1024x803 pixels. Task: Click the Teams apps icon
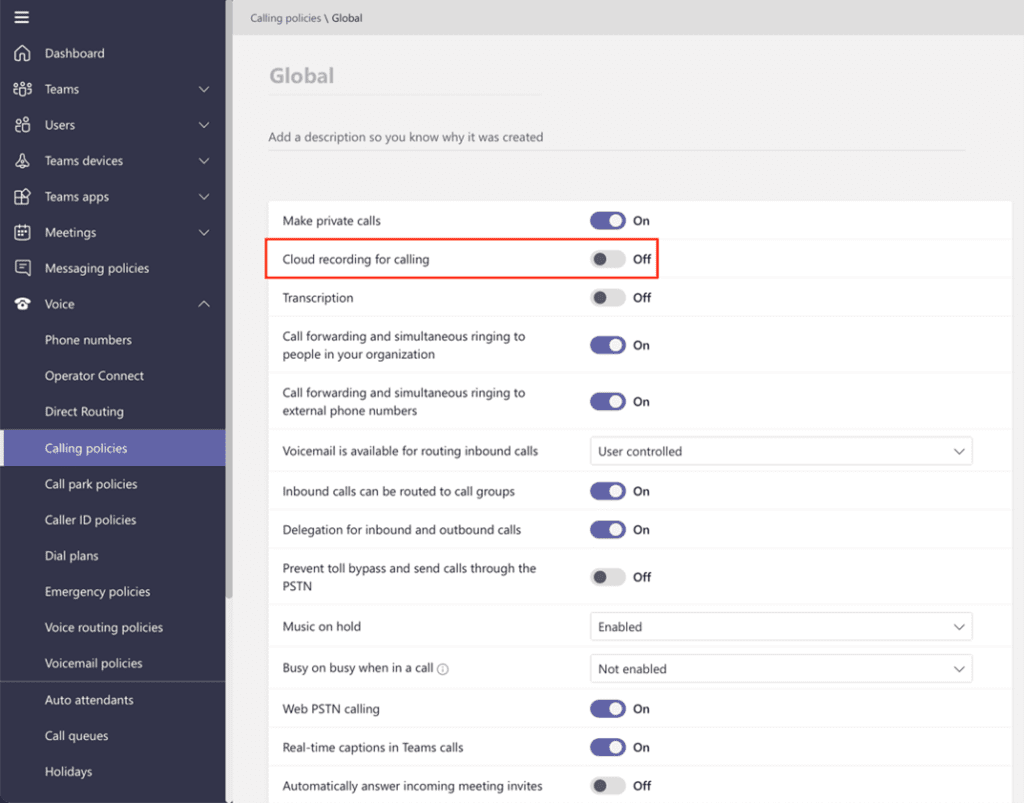(x=22, y=197)
